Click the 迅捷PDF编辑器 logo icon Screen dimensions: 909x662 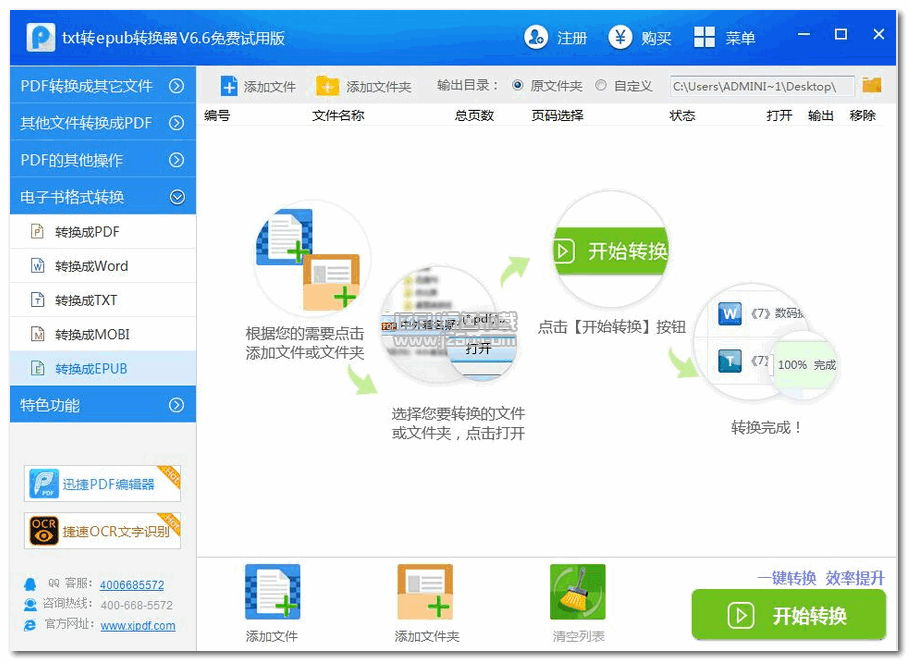[x=44, y=483]
